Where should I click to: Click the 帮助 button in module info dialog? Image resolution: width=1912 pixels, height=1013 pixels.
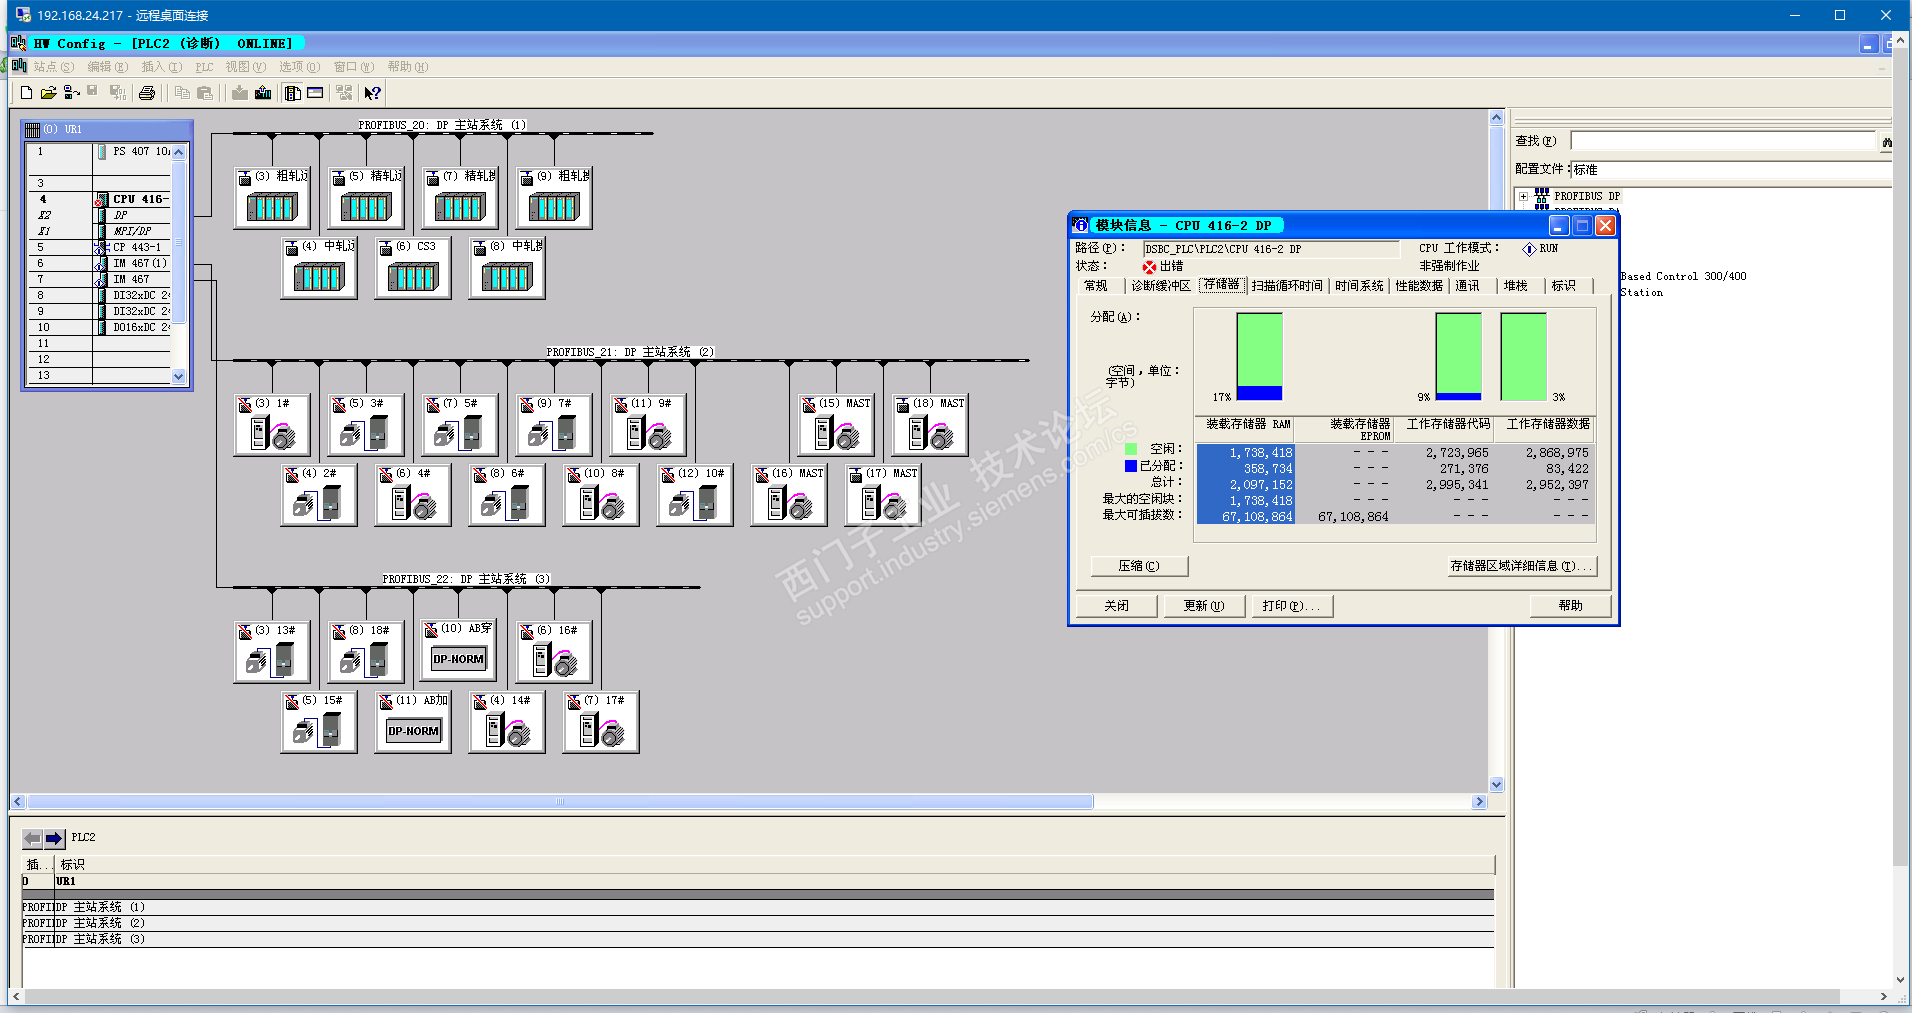point(1570,606)
